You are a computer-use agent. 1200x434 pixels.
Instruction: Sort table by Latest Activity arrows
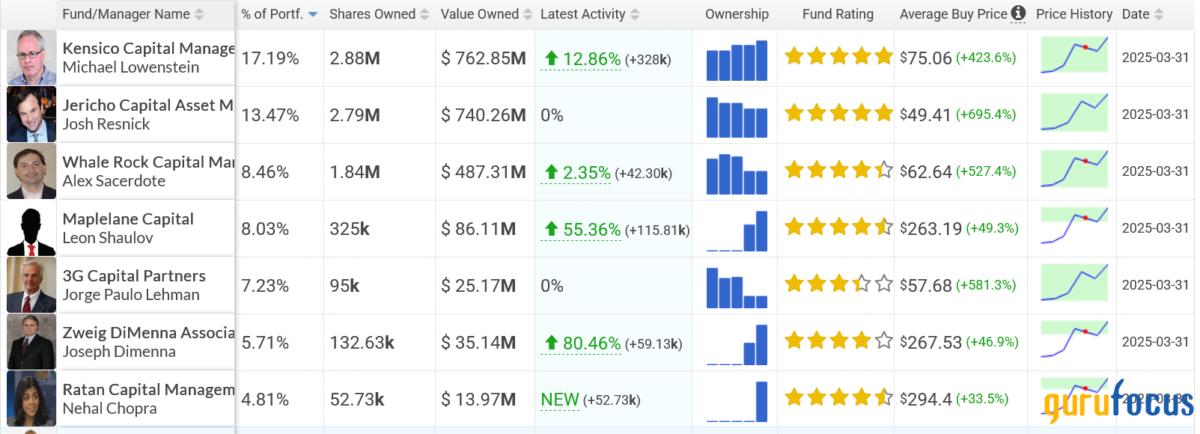pyautogui.click(x=636, y=14)
